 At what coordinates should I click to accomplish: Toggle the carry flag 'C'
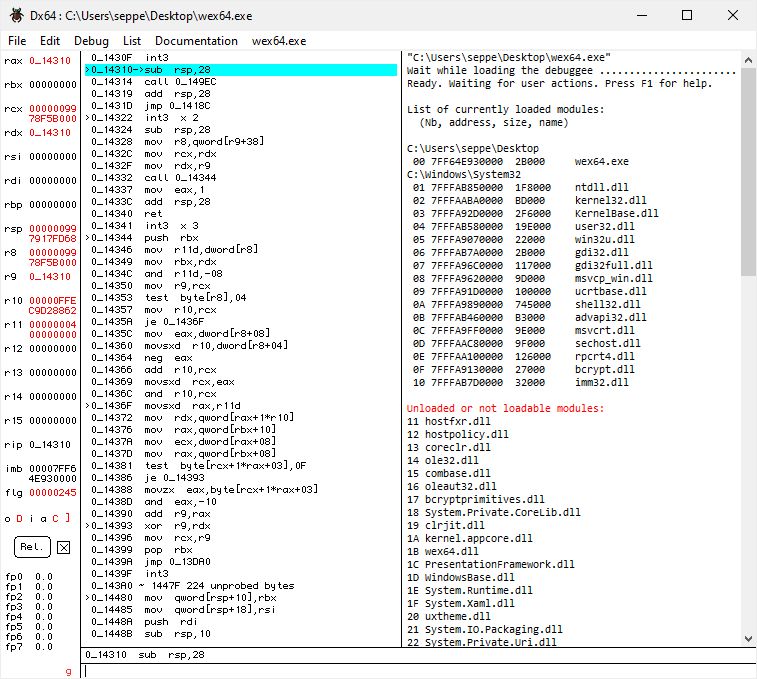coord(56,519)
